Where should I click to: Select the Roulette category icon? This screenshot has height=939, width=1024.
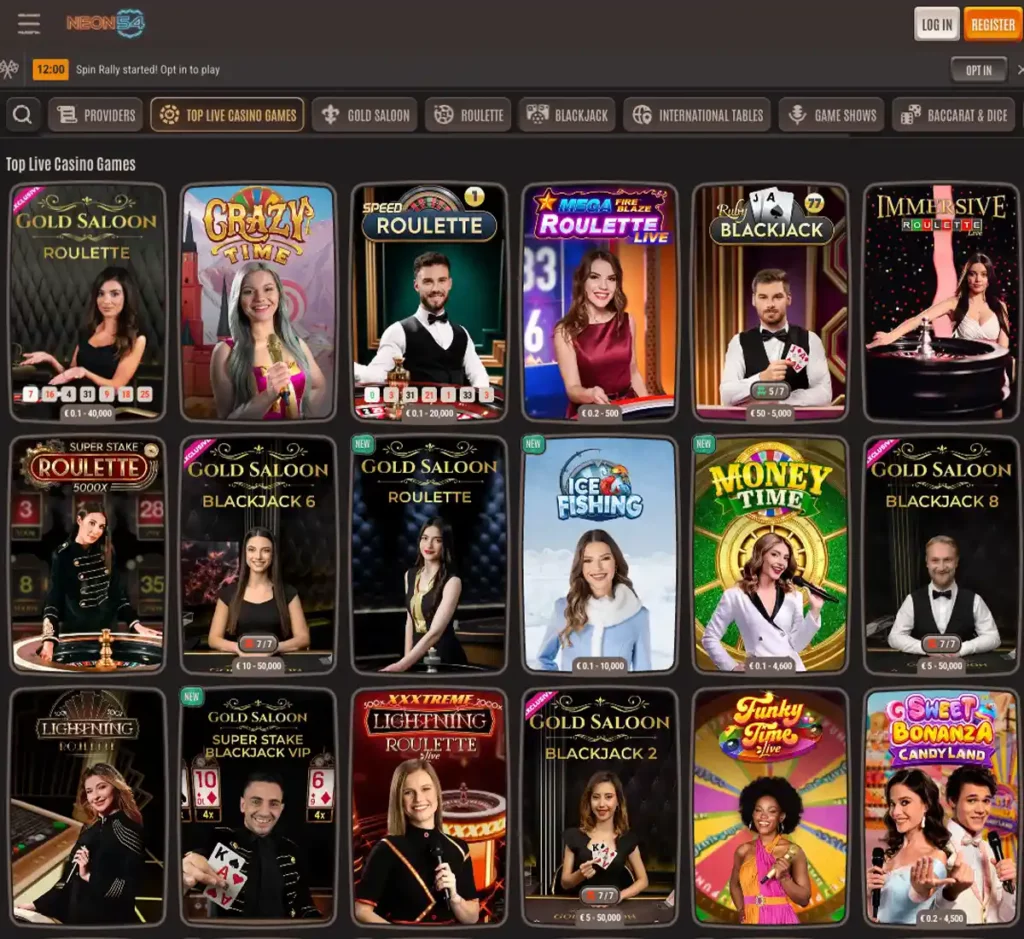point(441,114)
